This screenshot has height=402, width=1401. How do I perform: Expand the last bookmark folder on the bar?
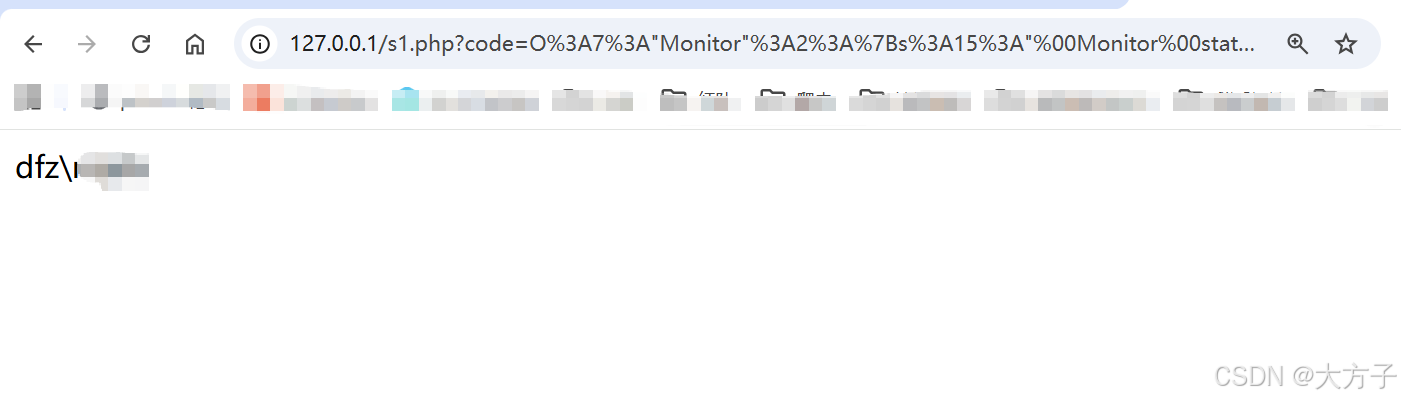[1347, 98]
